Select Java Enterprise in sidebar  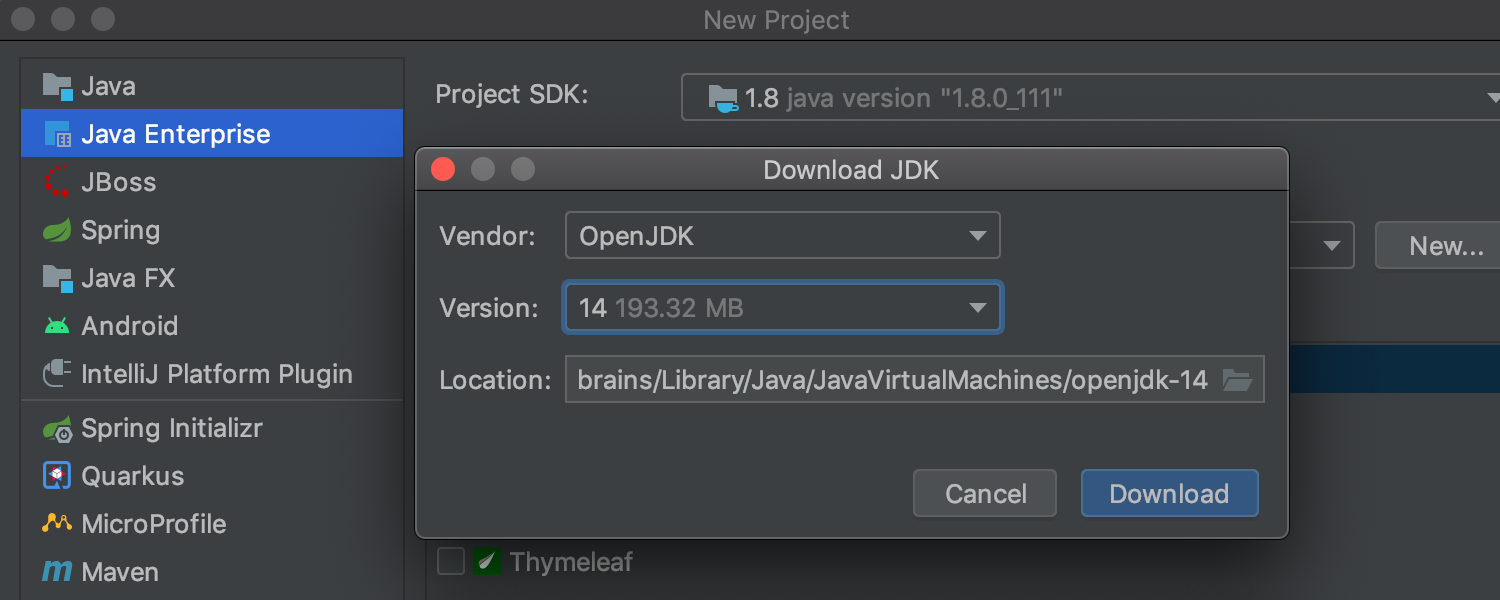[212, 134]
